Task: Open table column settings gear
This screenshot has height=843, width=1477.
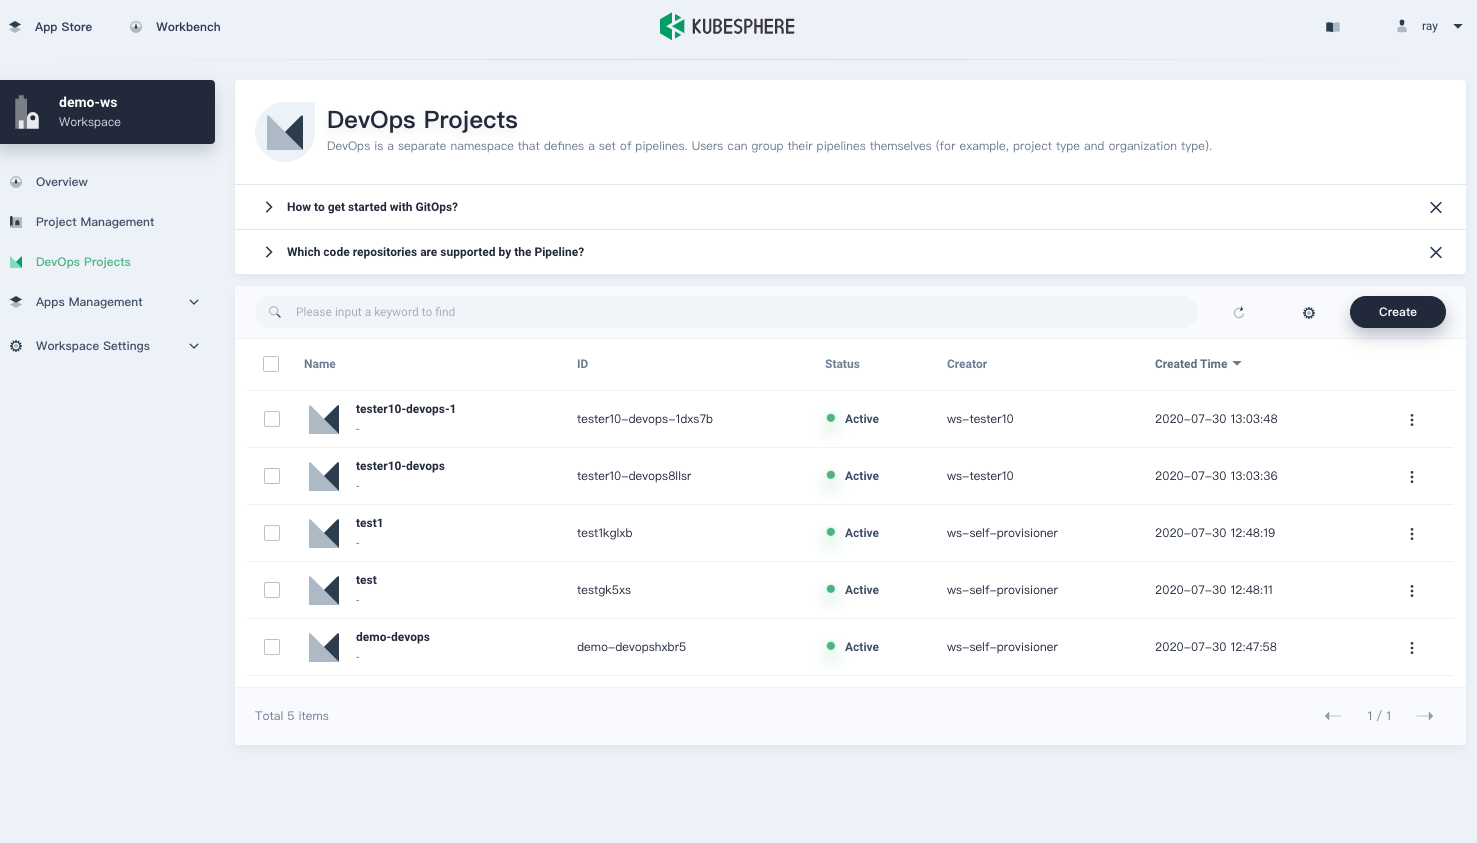Action: [1309, 313]
